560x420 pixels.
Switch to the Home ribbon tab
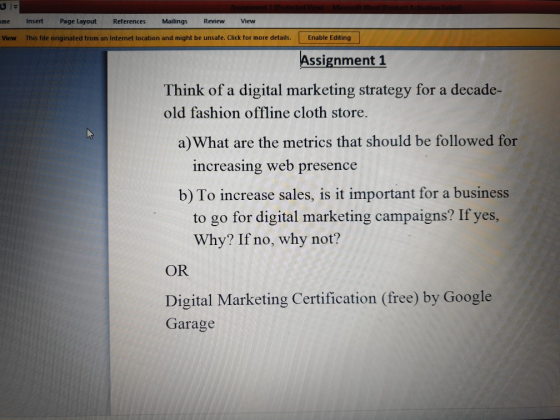click(x=5, y=21)
